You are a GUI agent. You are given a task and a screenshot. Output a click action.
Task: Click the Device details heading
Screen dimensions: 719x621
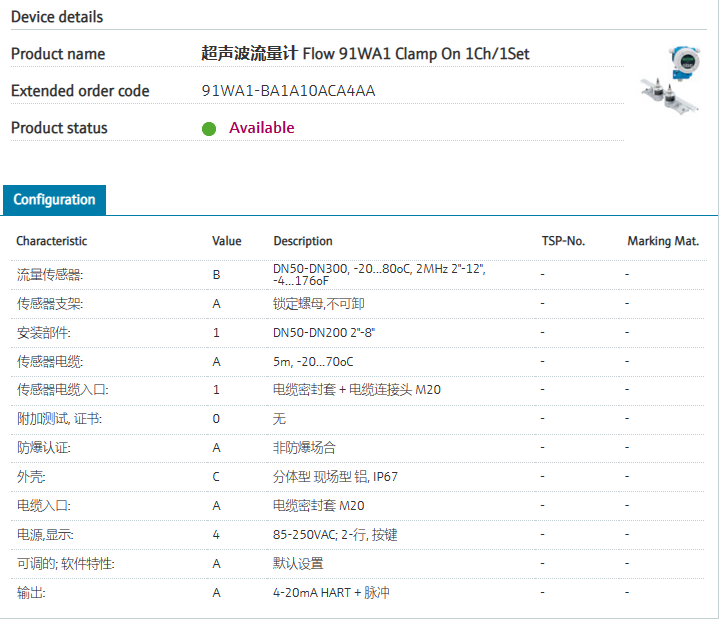57,17
